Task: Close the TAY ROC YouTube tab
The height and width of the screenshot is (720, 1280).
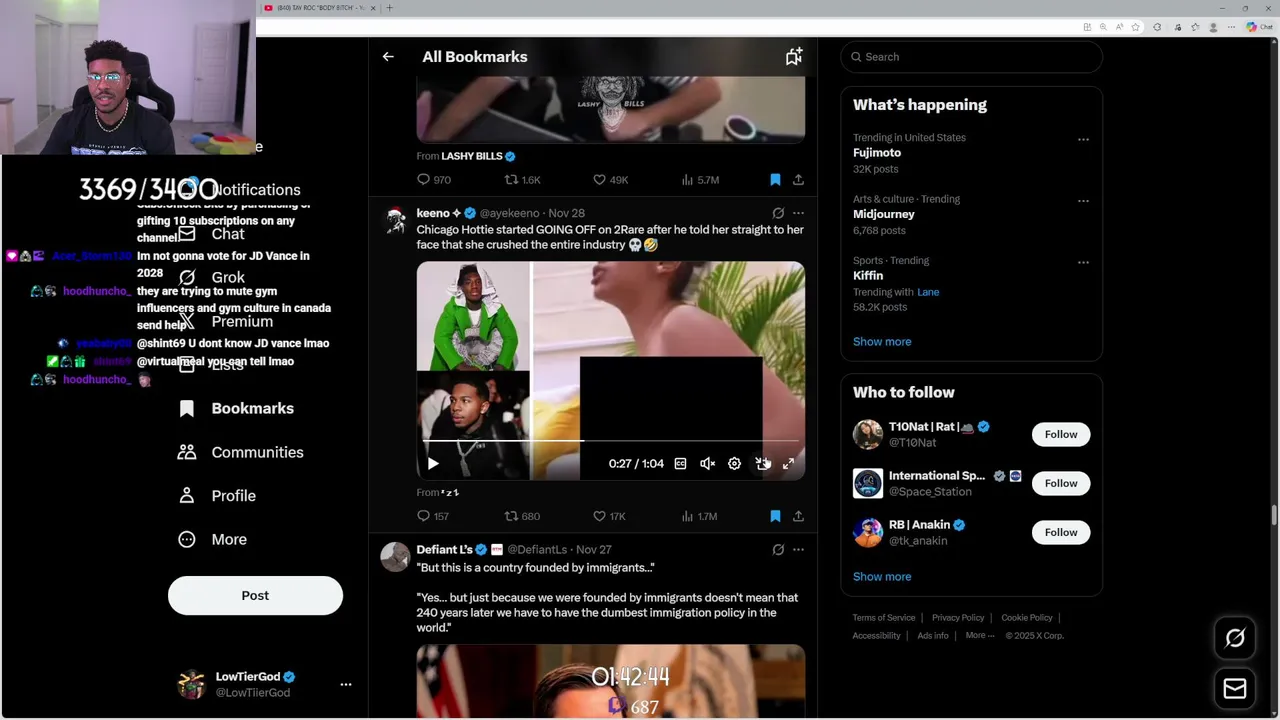Action: [373, 8]
